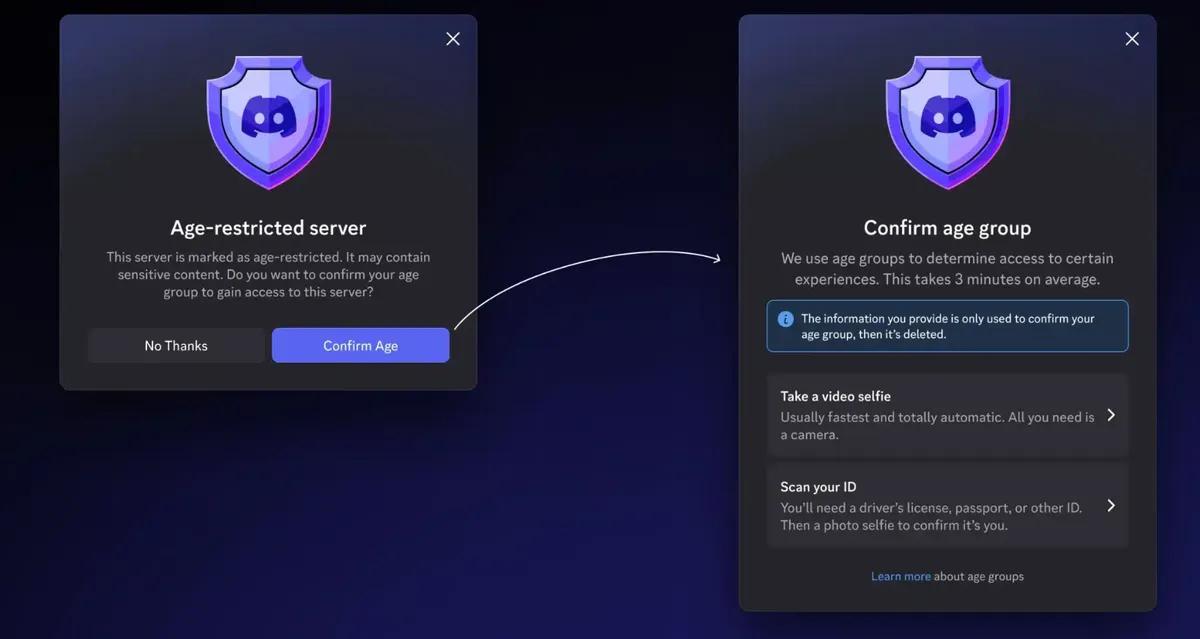
Task: Expand the Take a video selfie option chevron
Action: (x=1112, y=414)
